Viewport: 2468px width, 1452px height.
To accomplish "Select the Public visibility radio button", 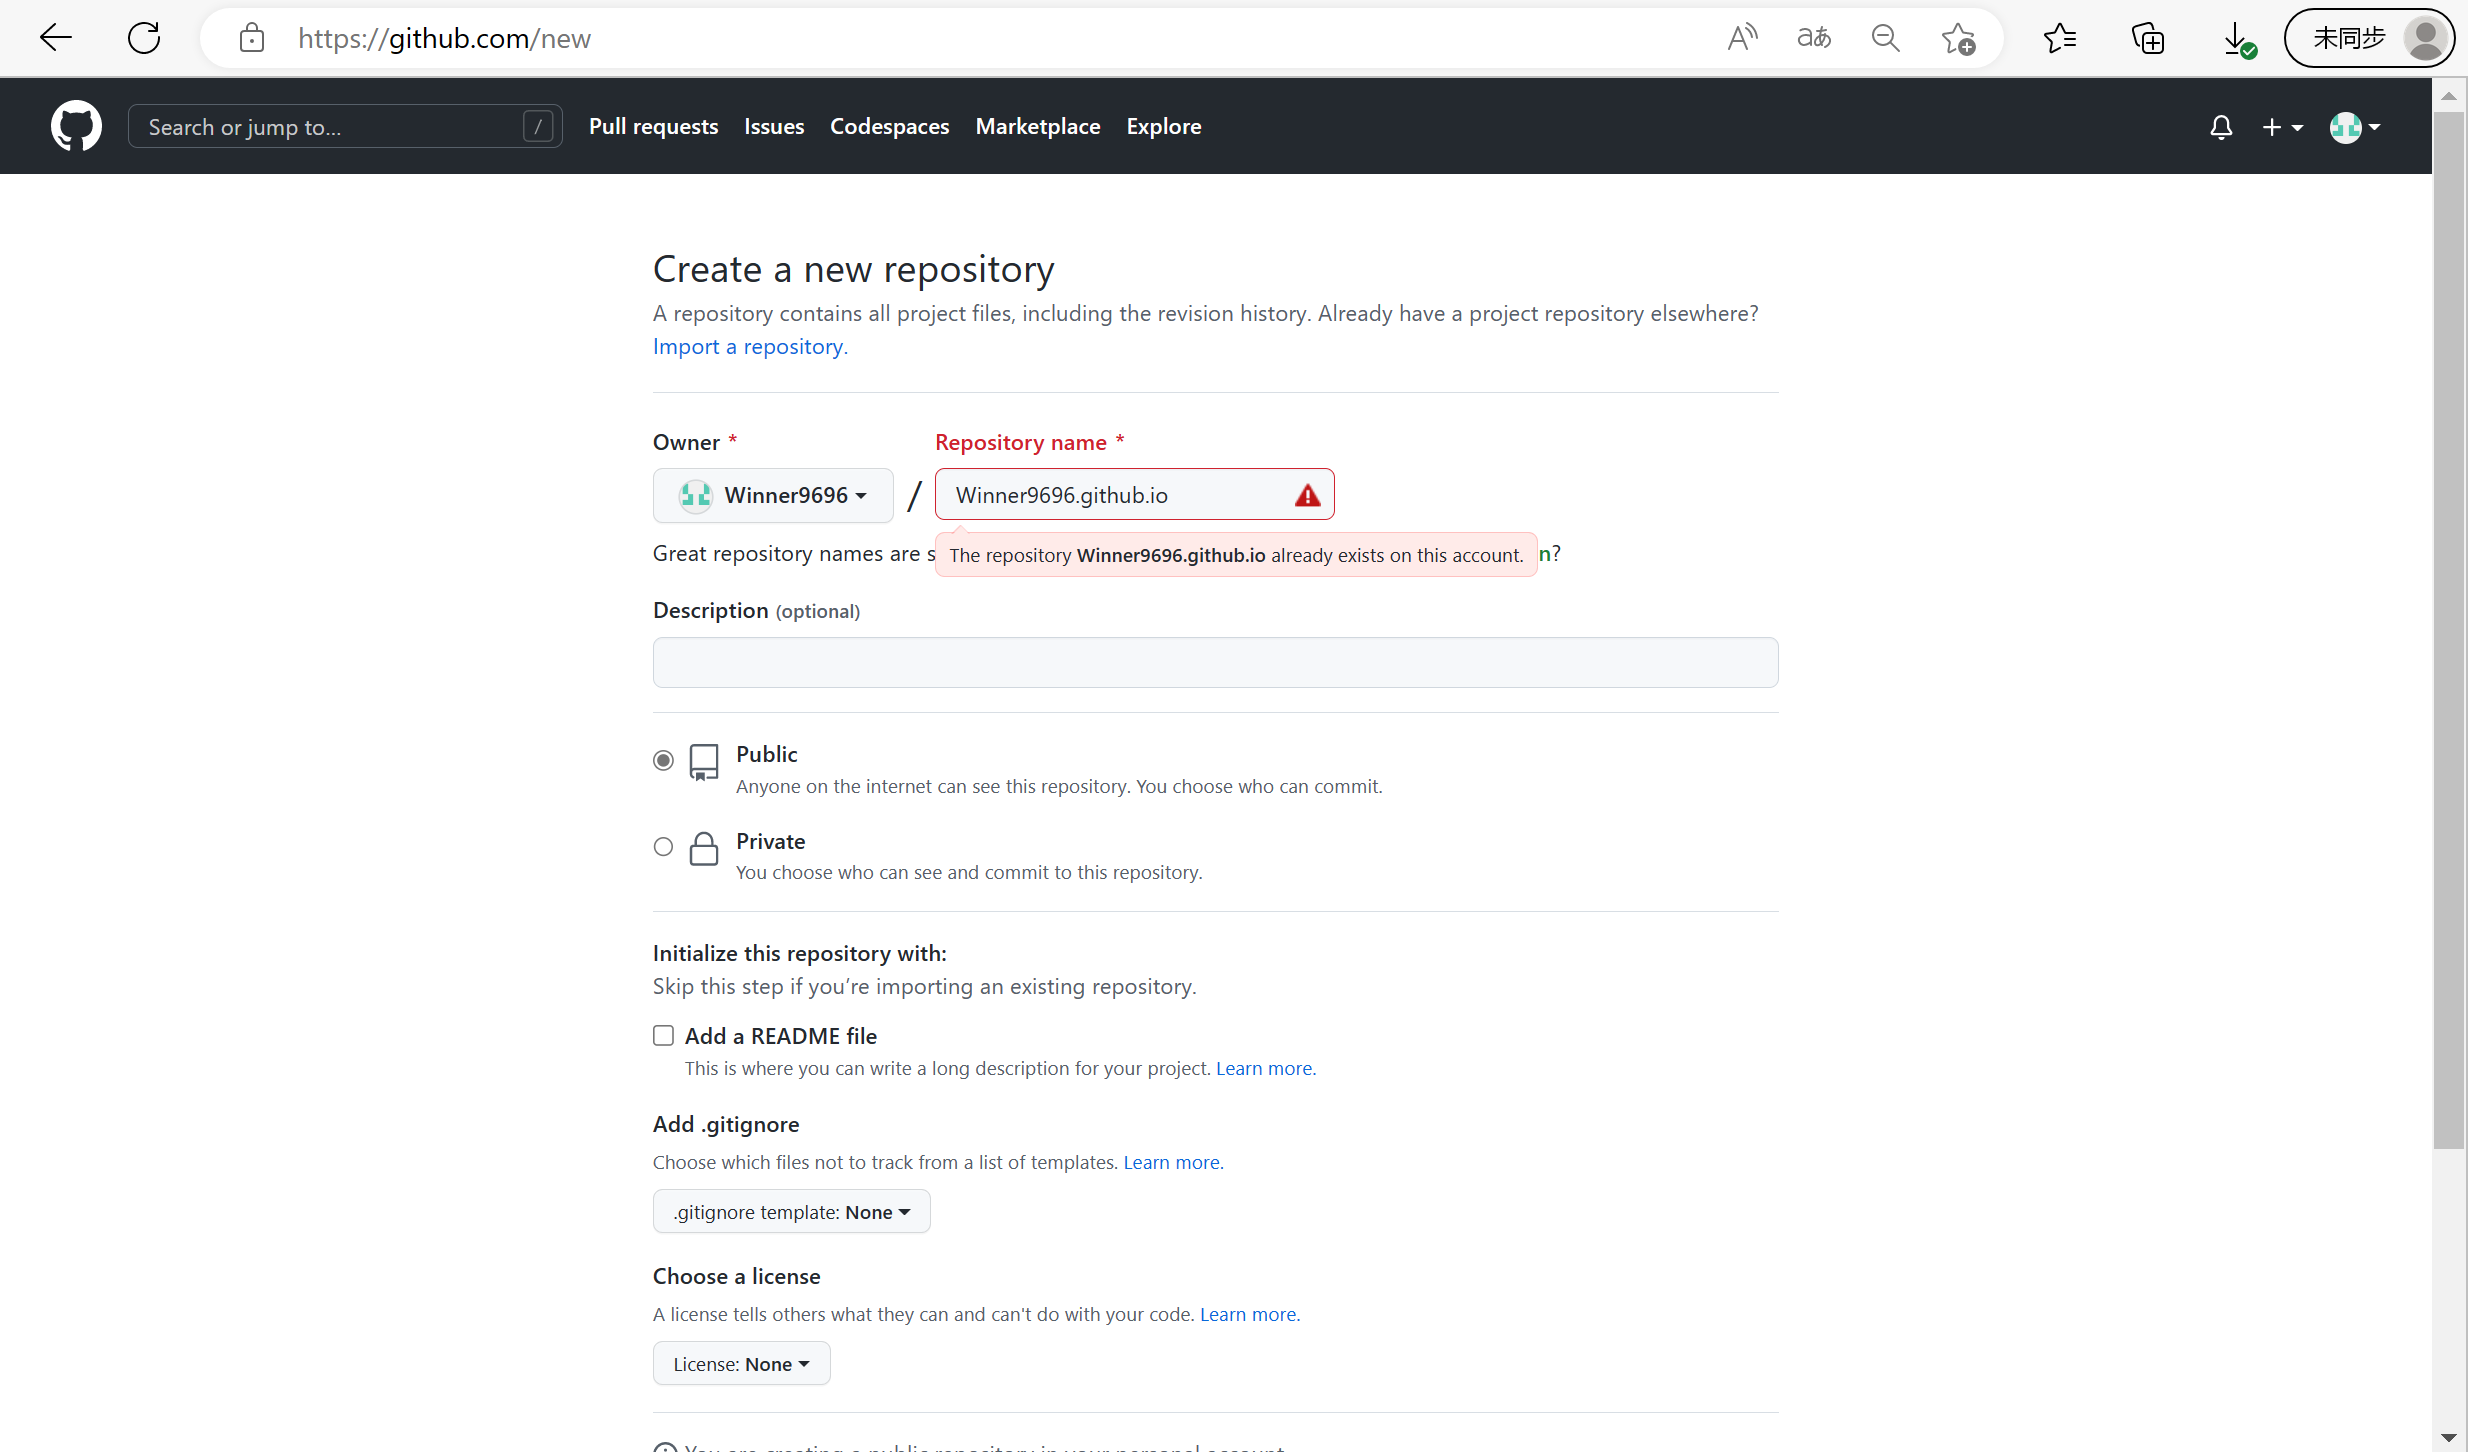I will [663, 760].
